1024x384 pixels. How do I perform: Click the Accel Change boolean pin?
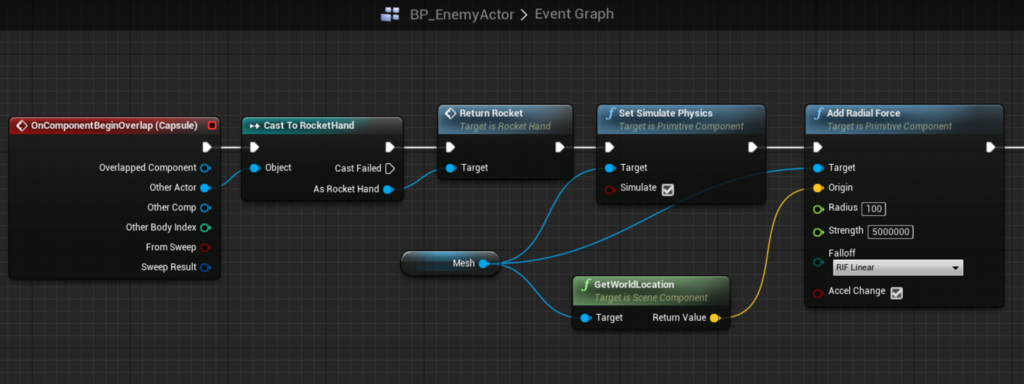coord(818,293)
